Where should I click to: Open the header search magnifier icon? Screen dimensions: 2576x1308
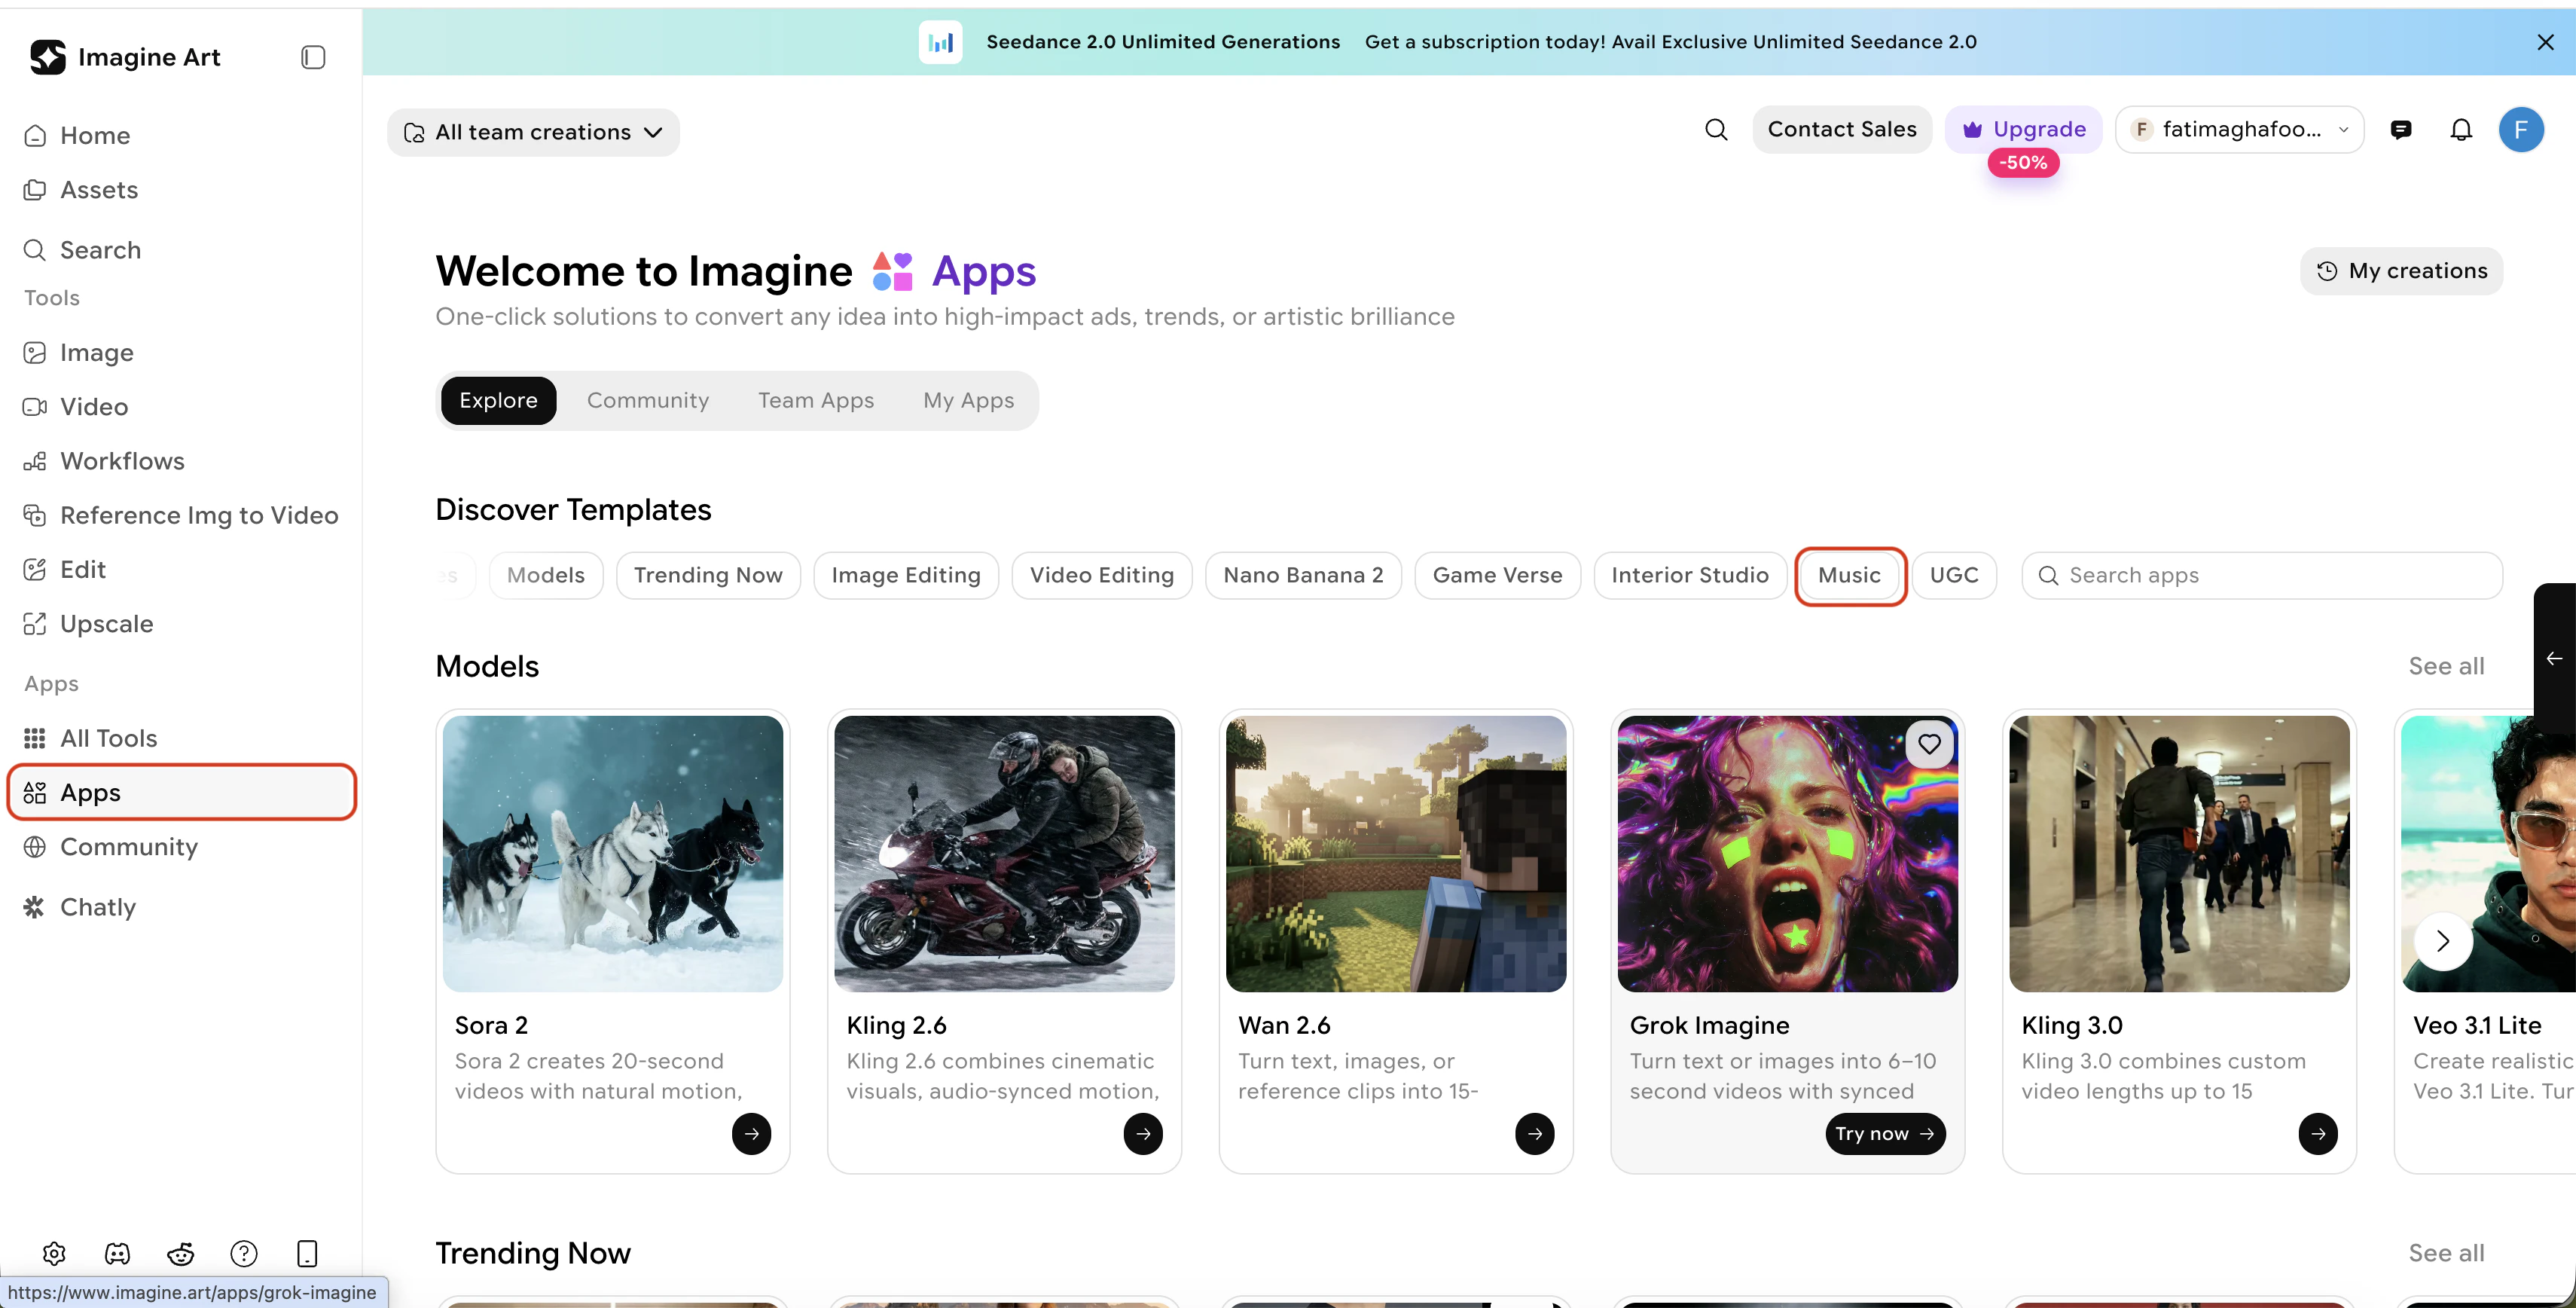[x=1716, y=129]
